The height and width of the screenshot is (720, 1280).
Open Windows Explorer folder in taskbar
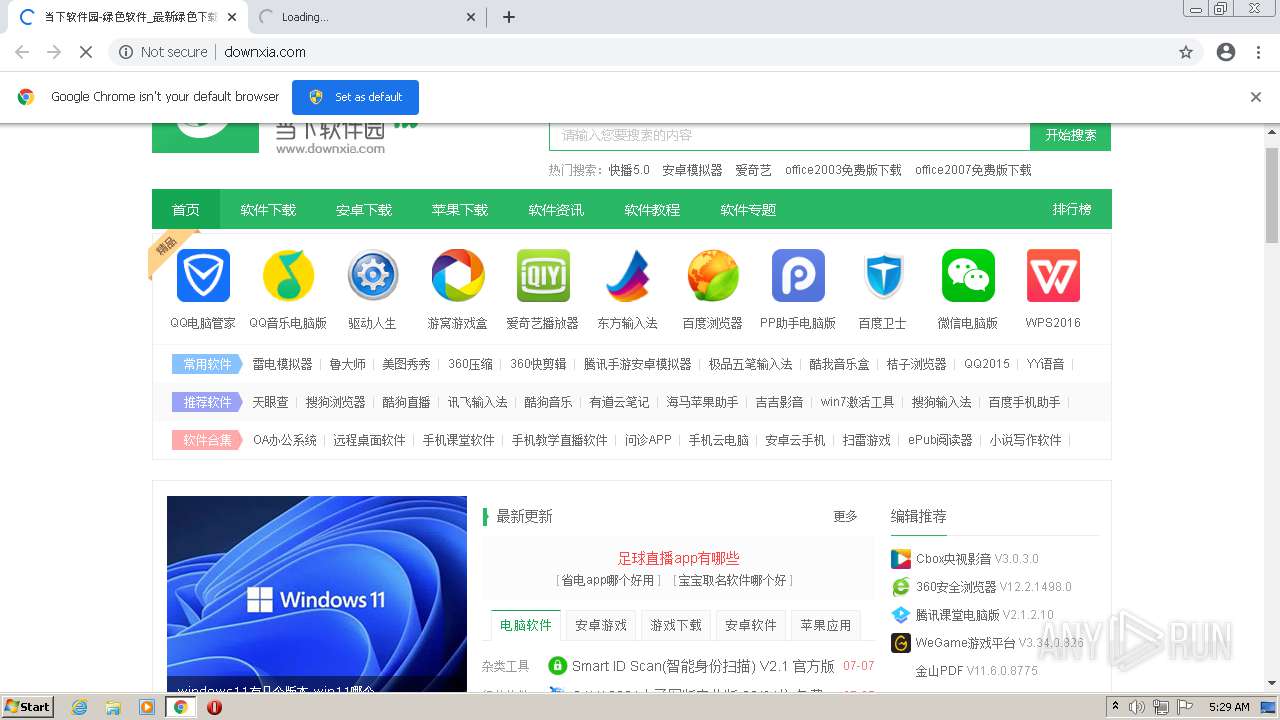tap(113, 707)
